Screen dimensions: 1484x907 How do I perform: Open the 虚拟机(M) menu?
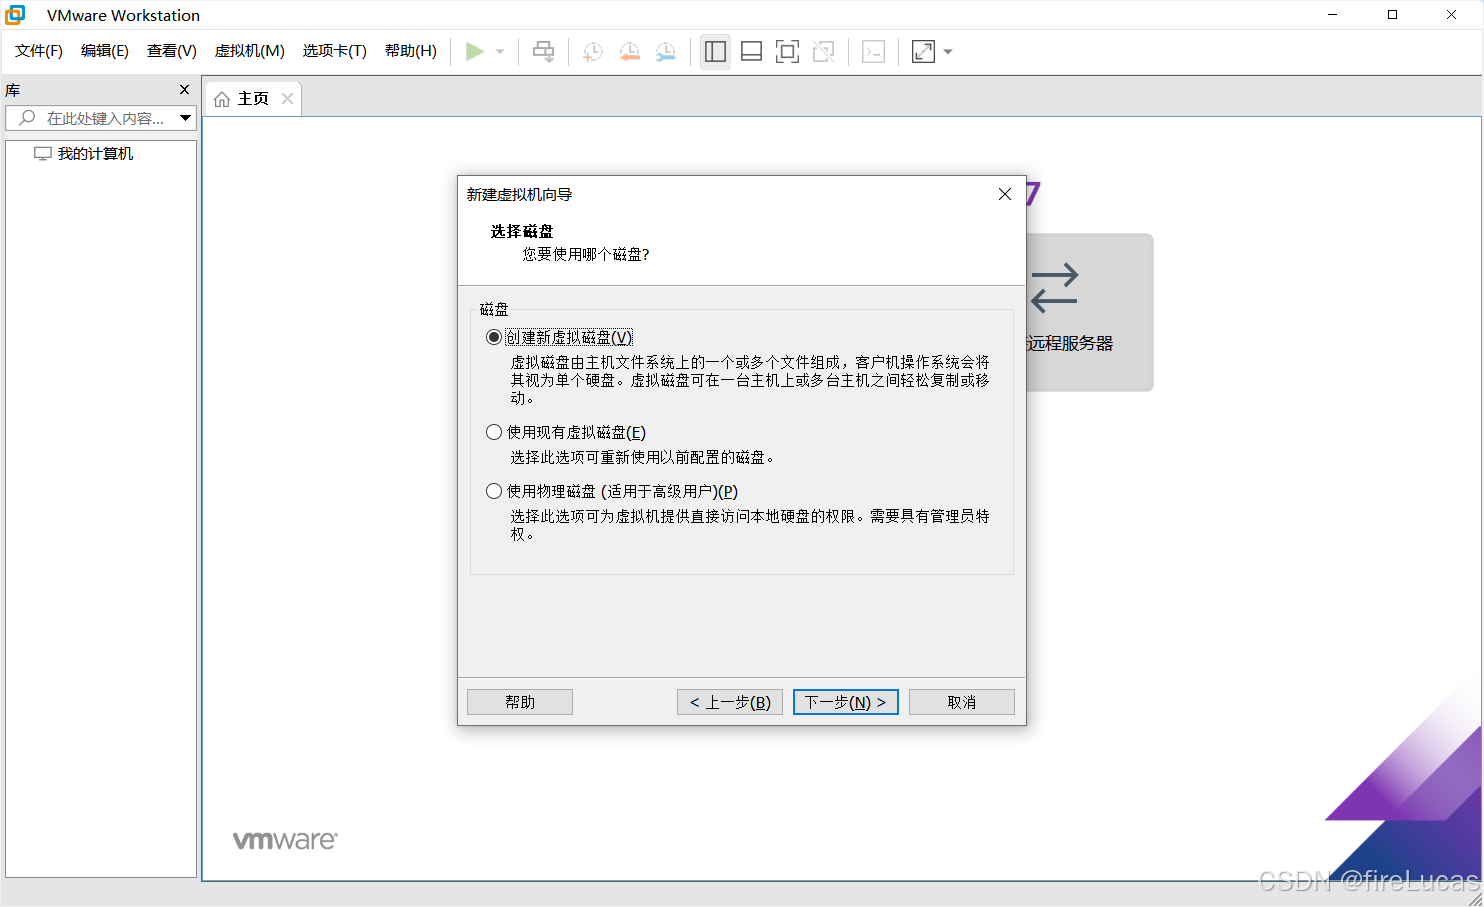[250, 51]
